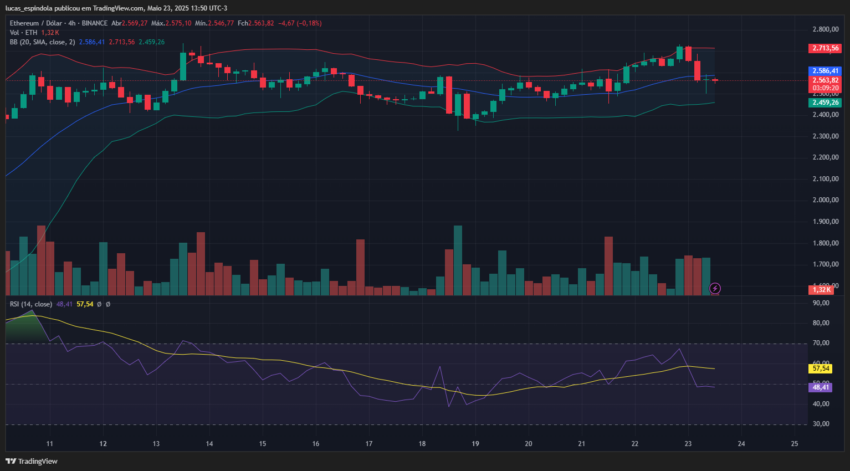850x471 pixels.
Task: Click the 70,00 level on RSI scale
Action: pos(821,343)
